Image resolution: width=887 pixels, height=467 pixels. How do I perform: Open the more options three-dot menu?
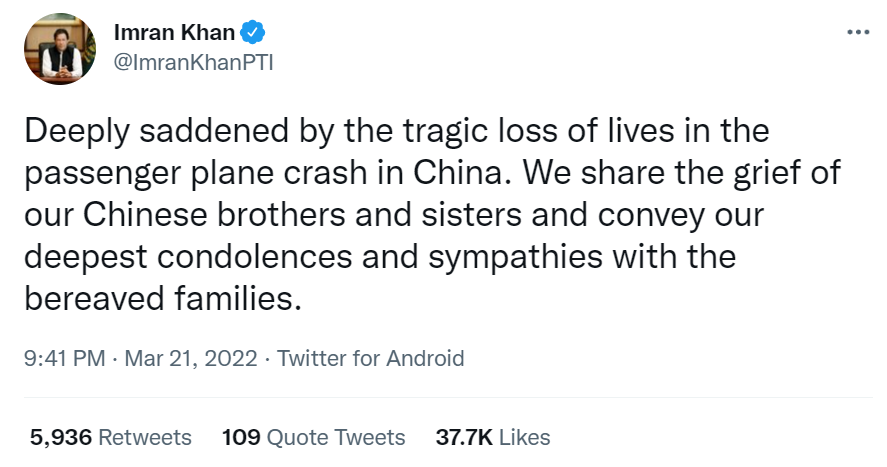coord(858,32)
